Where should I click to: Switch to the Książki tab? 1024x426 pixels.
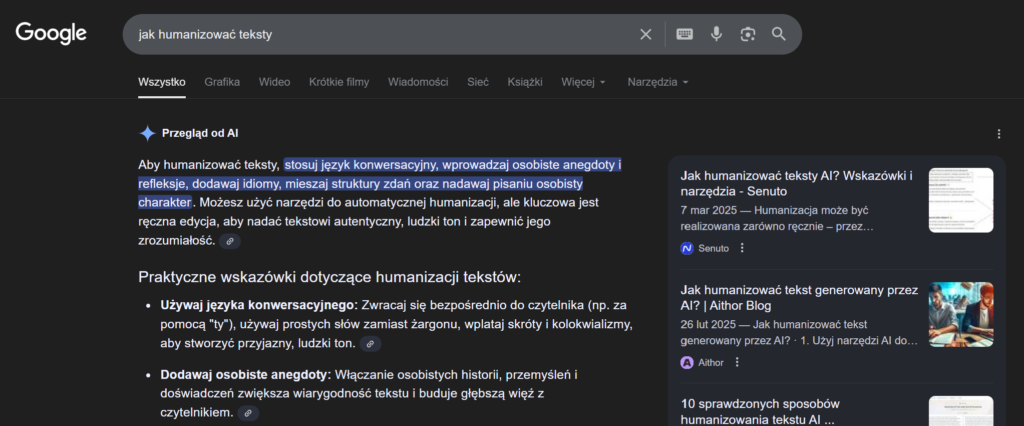click(x=525, y=82)
